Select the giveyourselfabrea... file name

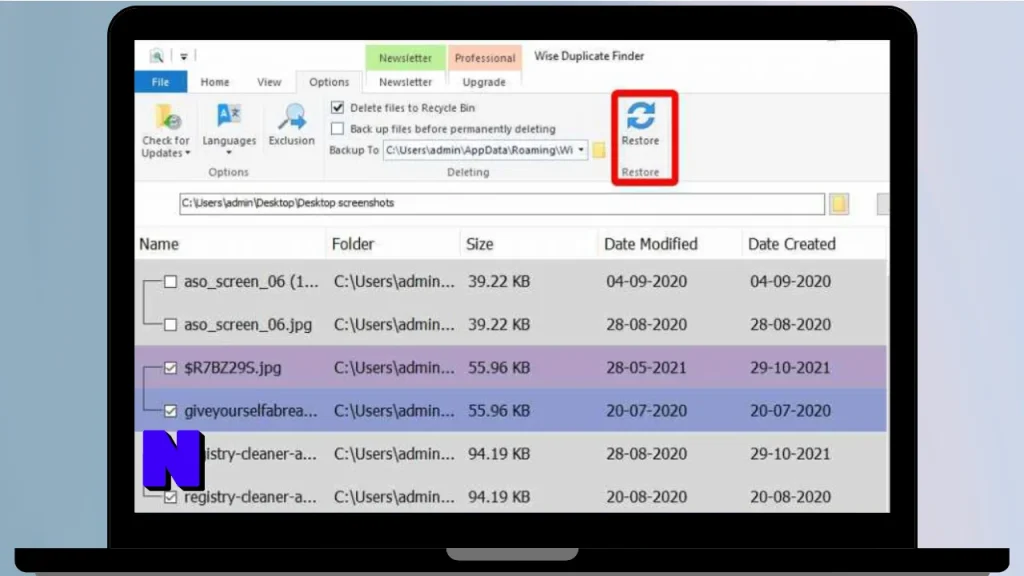coord(251,411)
